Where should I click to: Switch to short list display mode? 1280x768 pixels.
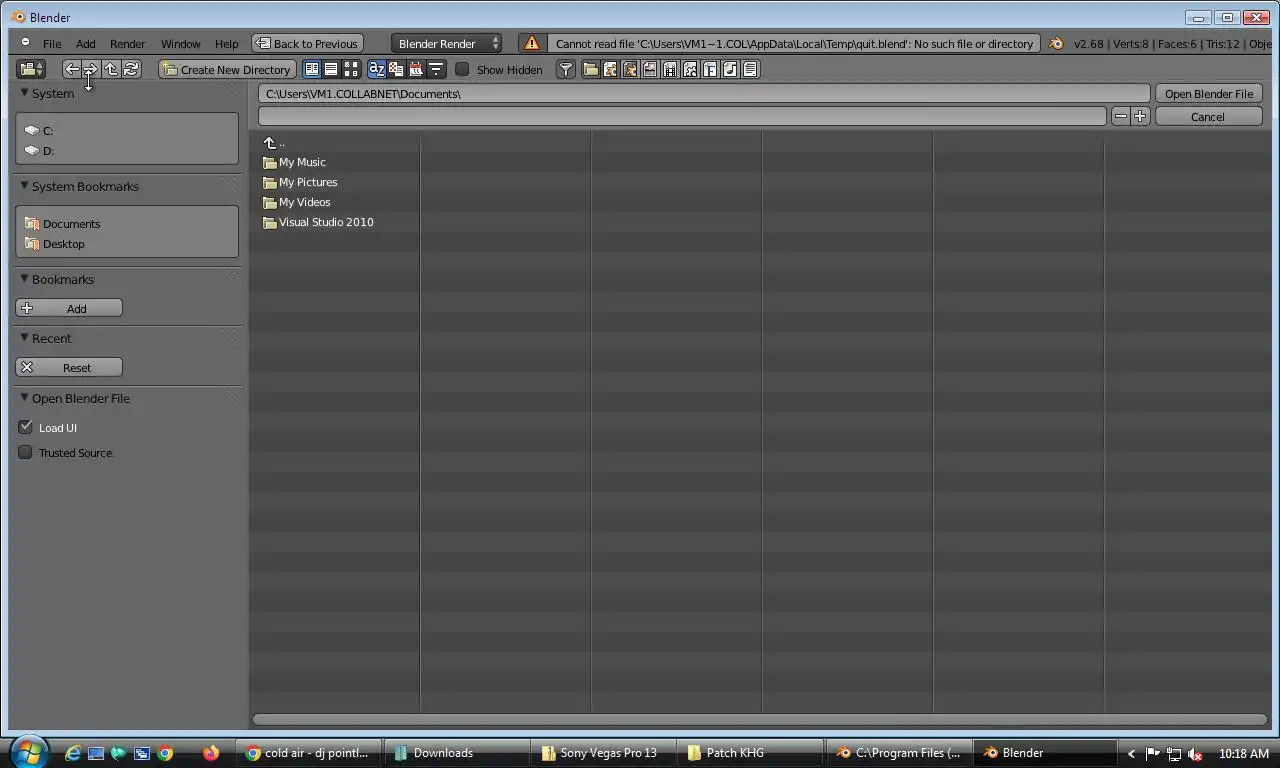coord(312,69)
